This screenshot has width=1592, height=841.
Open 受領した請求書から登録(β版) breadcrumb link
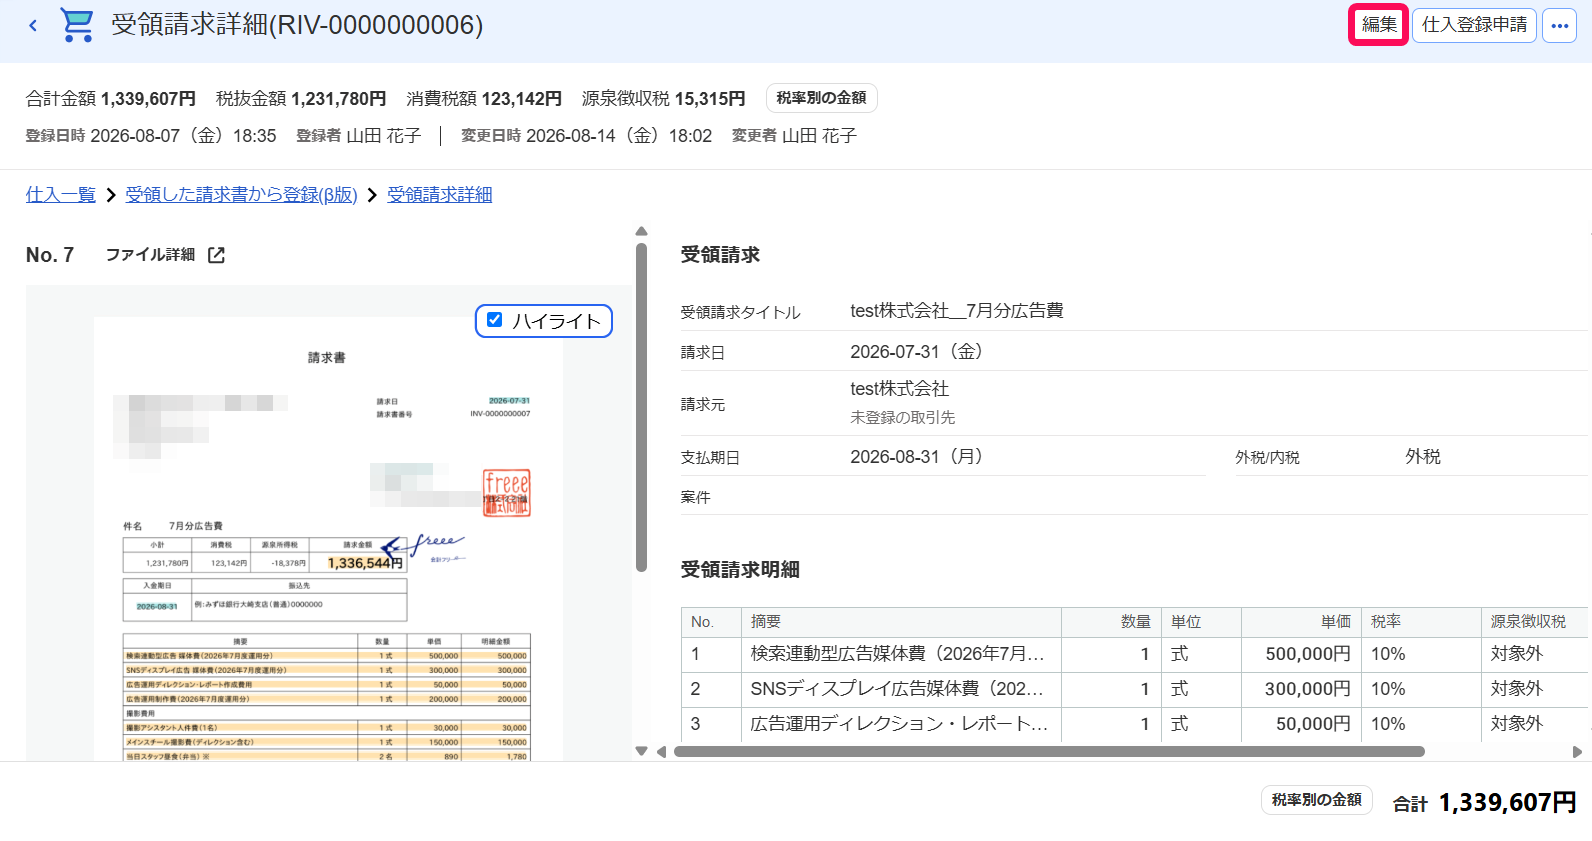pyautogui.click(x=241, y=195)
